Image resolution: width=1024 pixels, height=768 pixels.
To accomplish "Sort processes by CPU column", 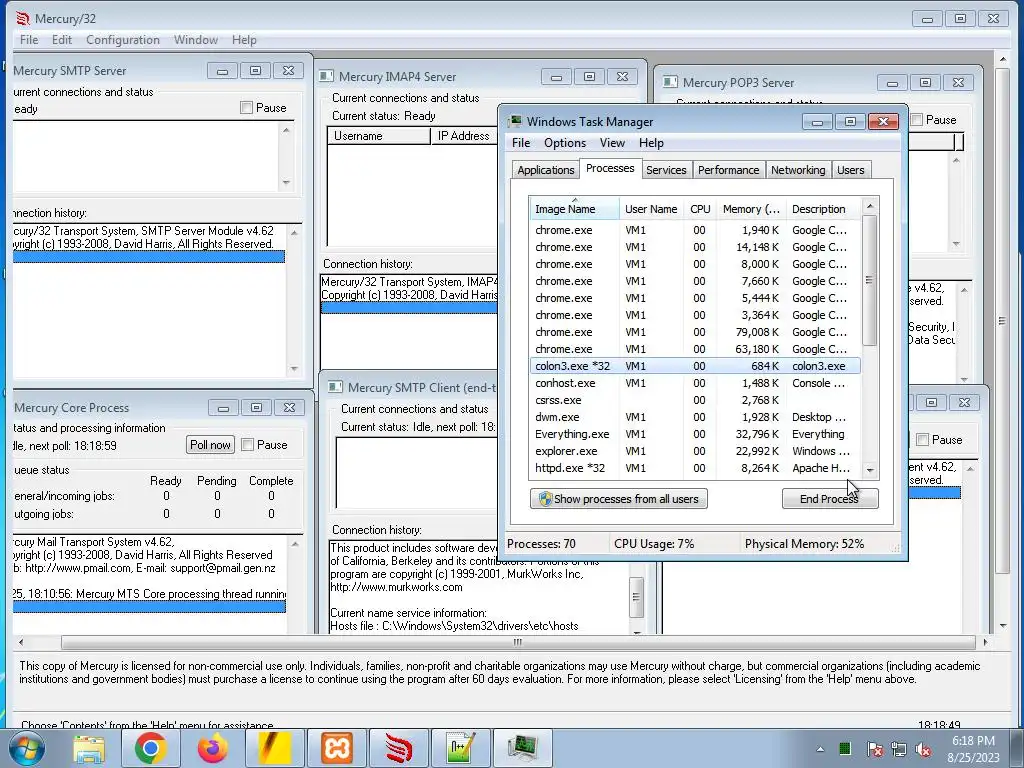I will tap(699, 209).
